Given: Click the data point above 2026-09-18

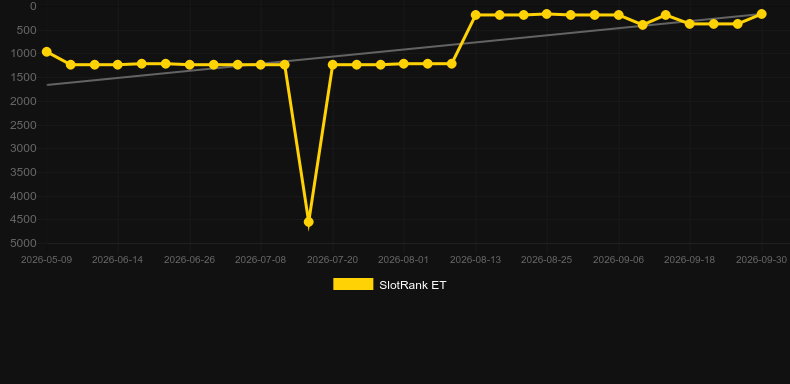Looking at the screenshot, I should 690,24.
